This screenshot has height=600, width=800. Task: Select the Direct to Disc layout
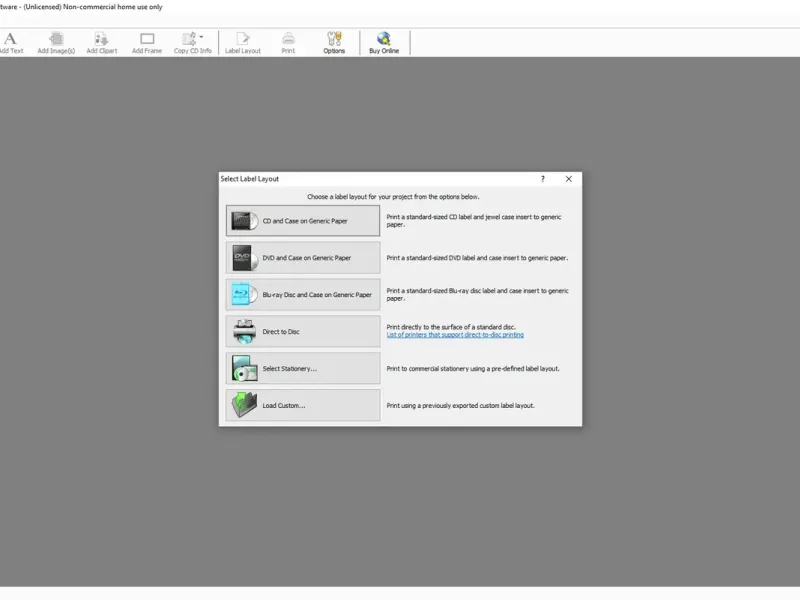[303, 332]
